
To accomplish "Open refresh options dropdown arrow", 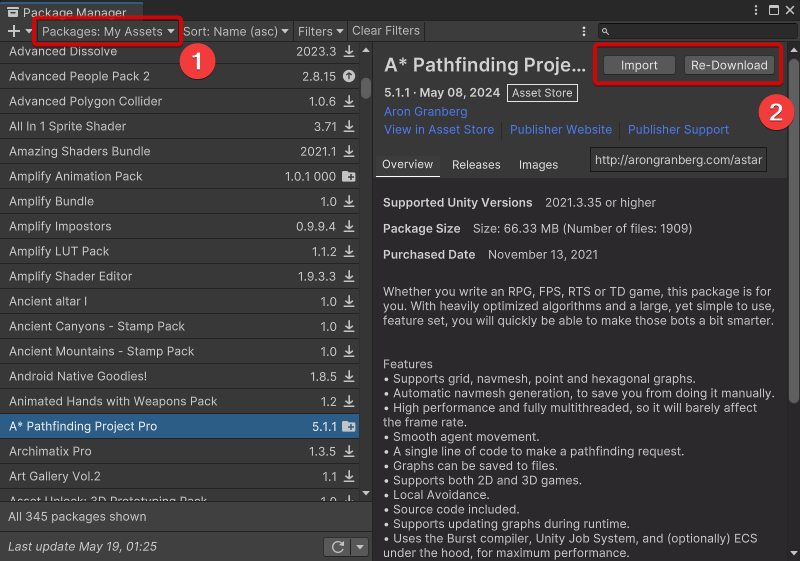I will tap(360, 547).
